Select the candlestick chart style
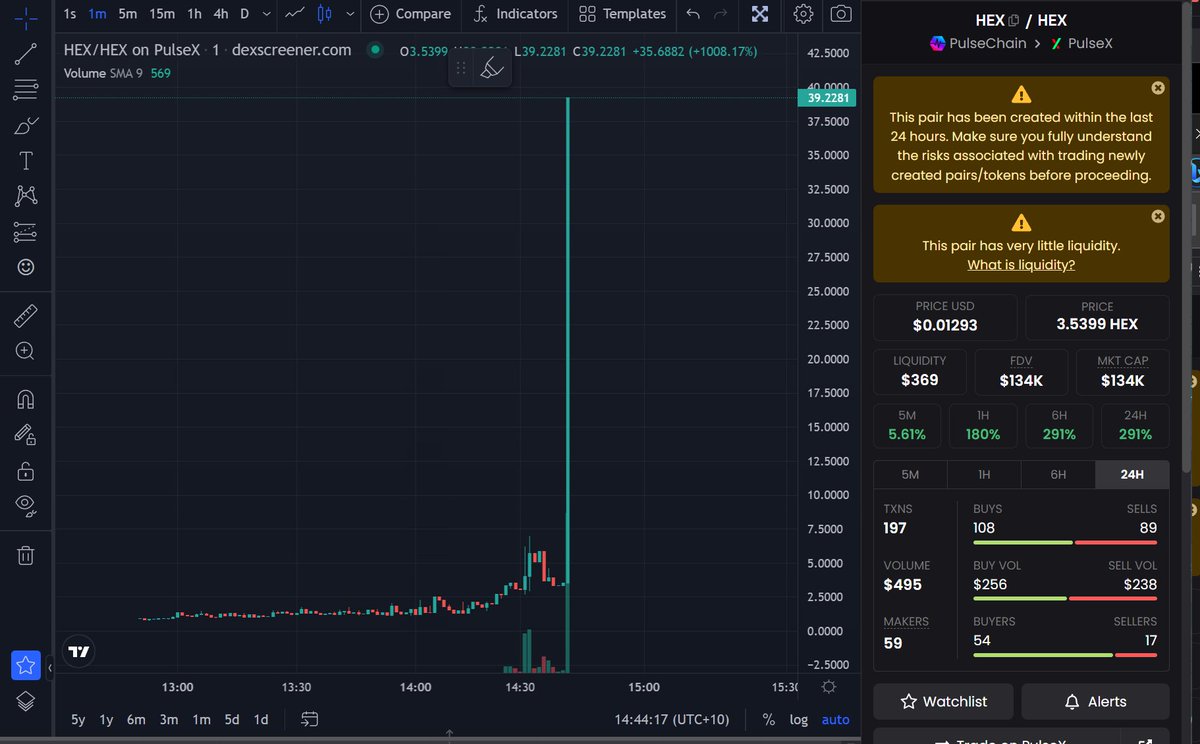The image size is (1200, 744). [x=324, y=14]
